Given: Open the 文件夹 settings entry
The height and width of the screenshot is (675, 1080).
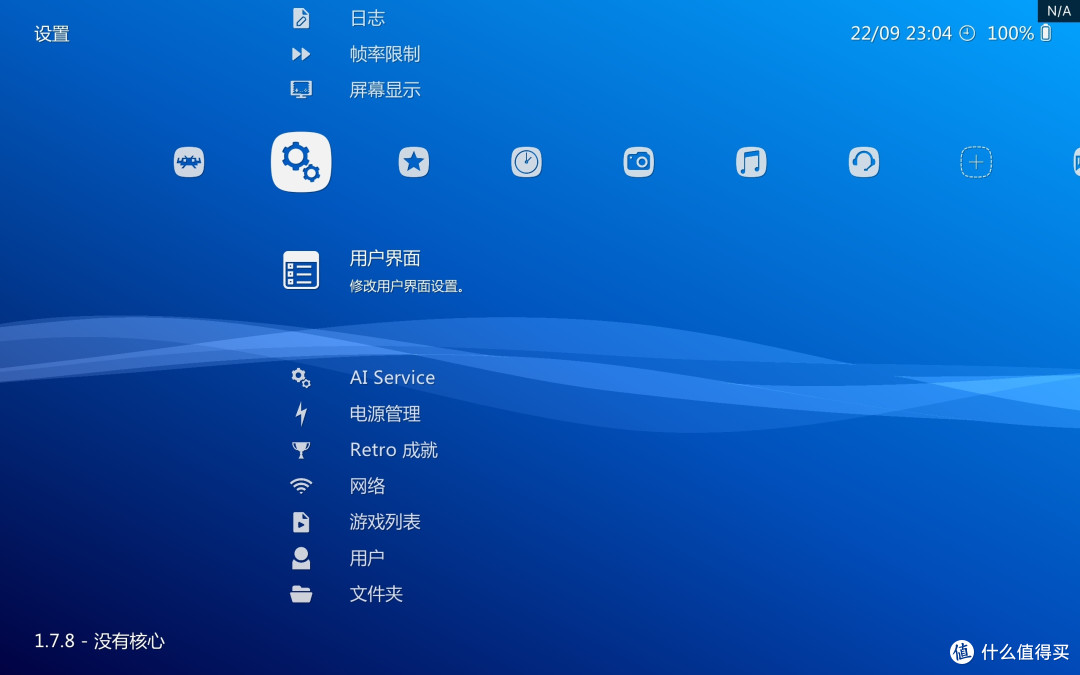Looking at the screenshot, I should point(376,594).
